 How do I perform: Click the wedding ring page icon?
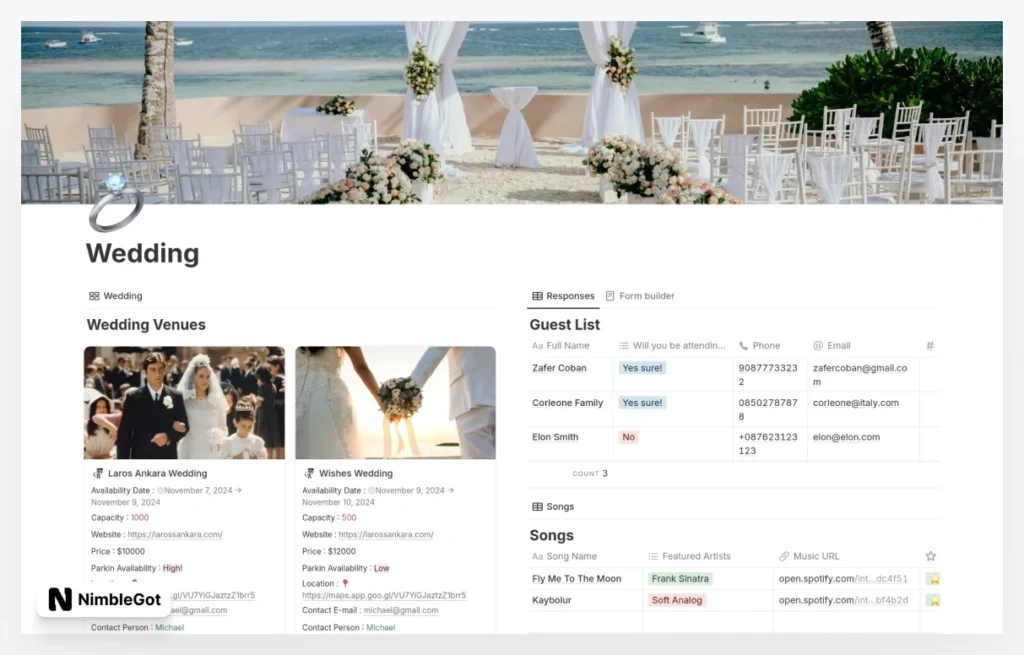tap(116, 203)
